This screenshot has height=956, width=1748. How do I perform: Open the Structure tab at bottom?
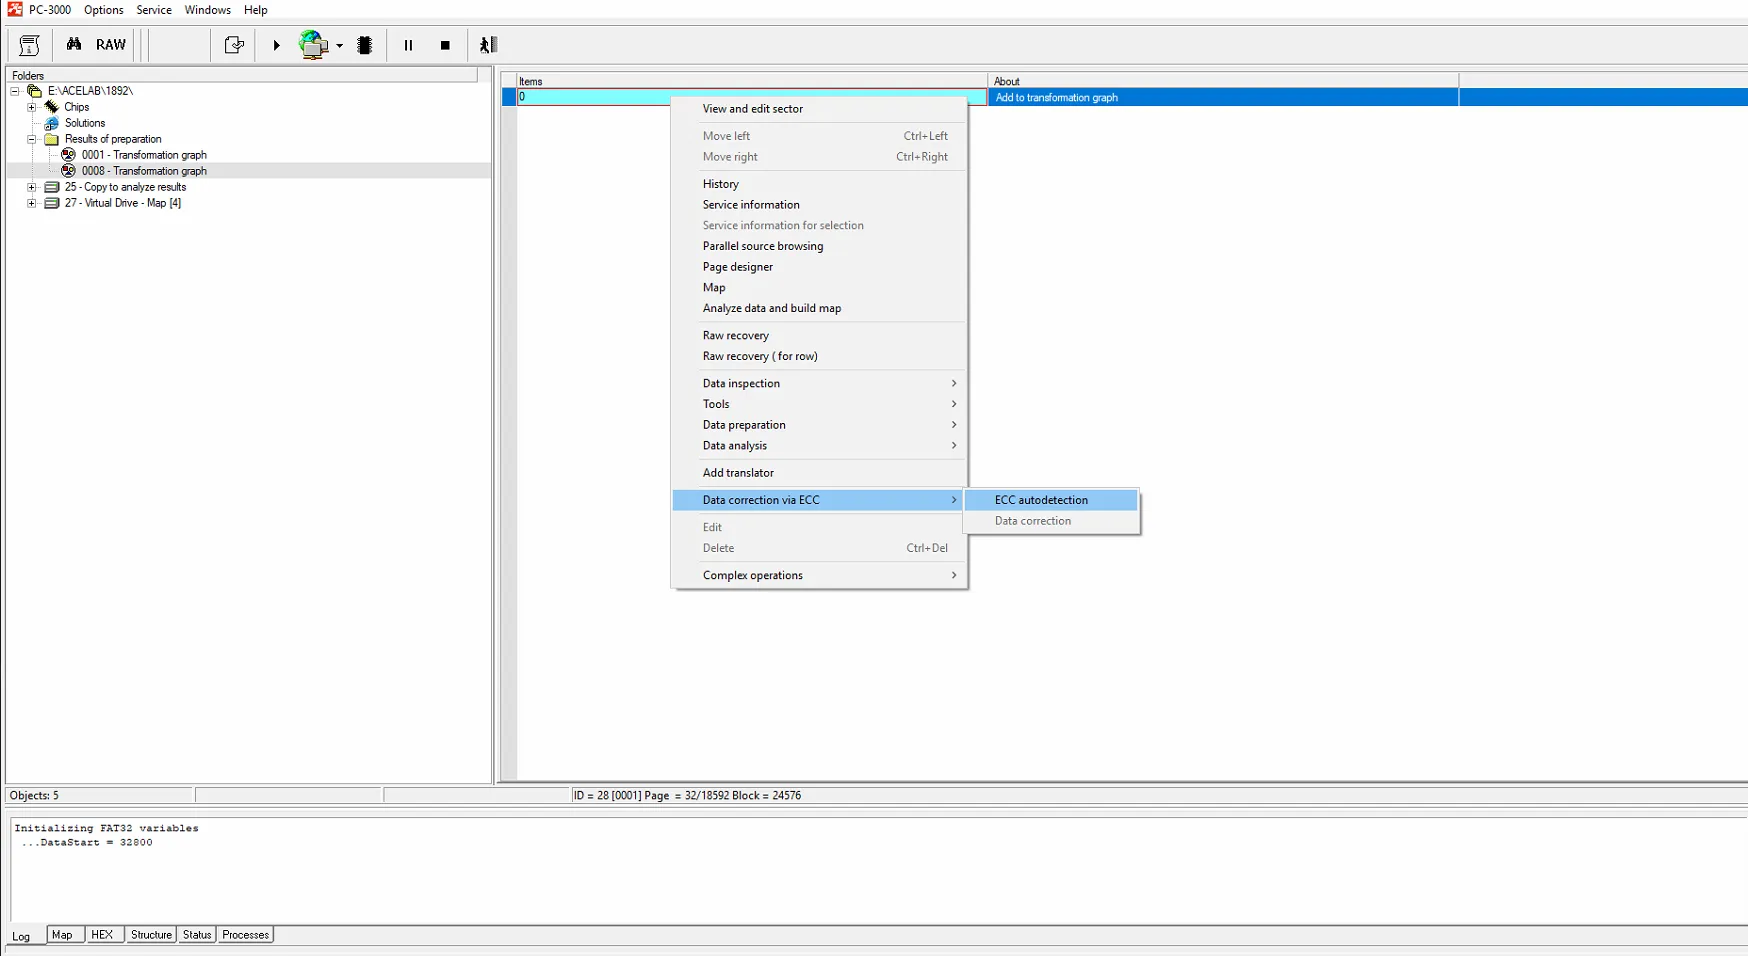[x=151, y=935]
